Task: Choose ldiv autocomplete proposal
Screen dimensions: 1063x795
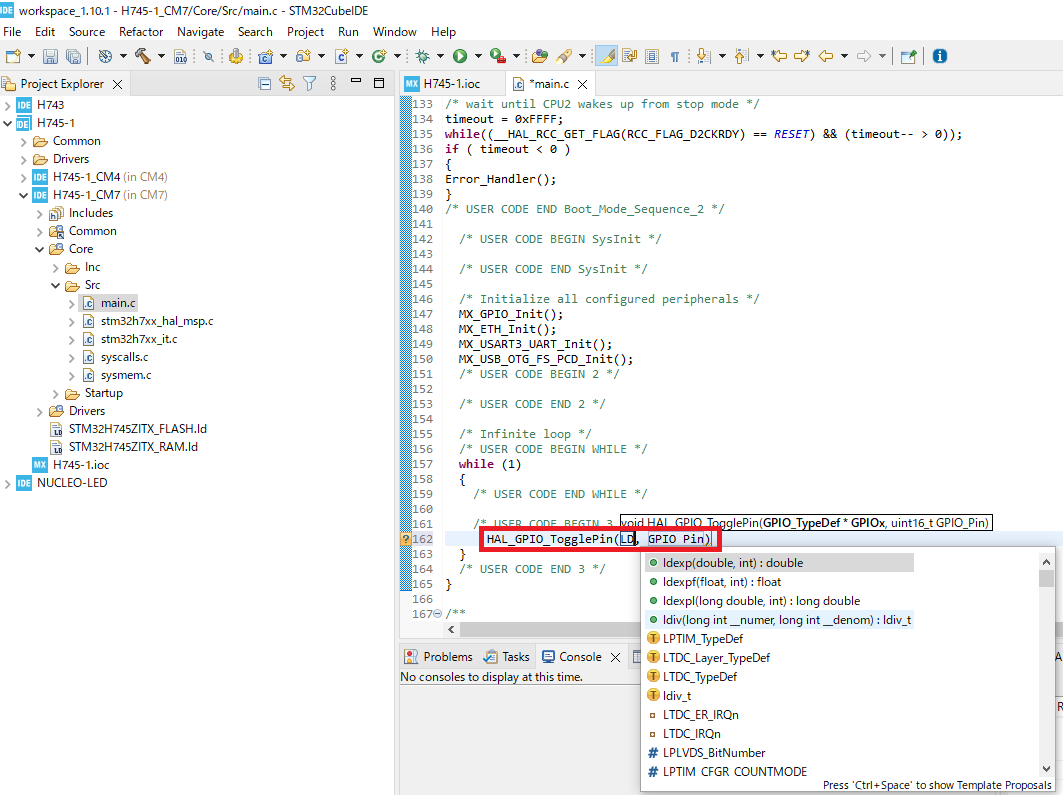Action: click(779, 619)
